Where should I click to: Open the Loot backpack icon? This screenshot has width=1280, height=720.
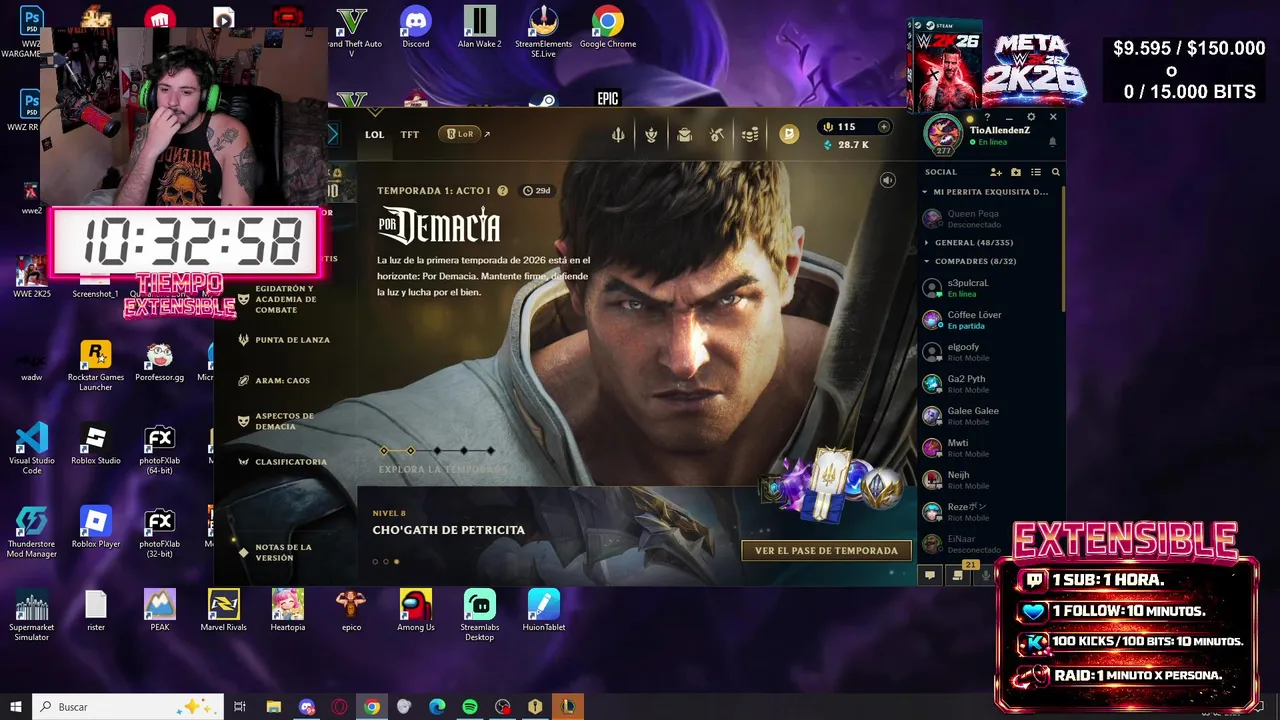coord(684,135)
